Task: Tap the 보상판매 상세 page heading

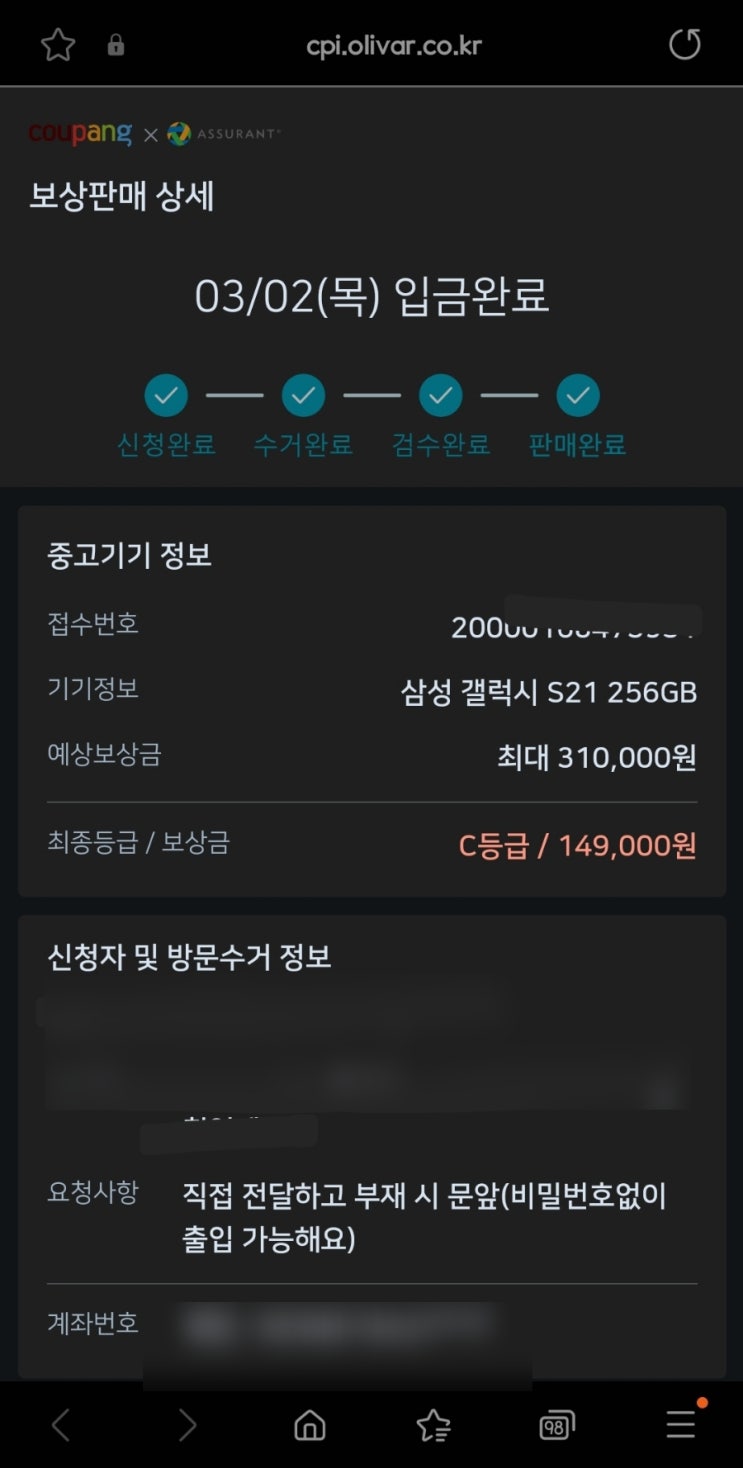Action: 122,197
